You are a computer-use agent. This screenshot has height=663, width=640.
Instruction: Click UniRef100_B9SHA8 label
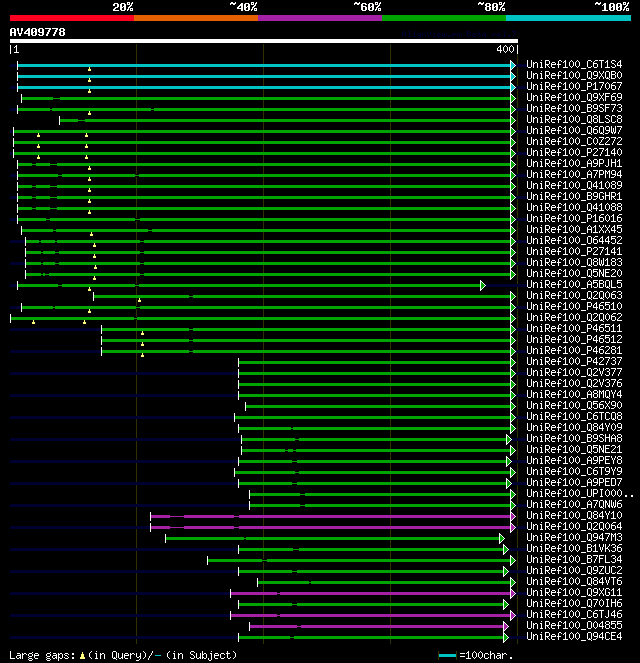pos(574,438)
